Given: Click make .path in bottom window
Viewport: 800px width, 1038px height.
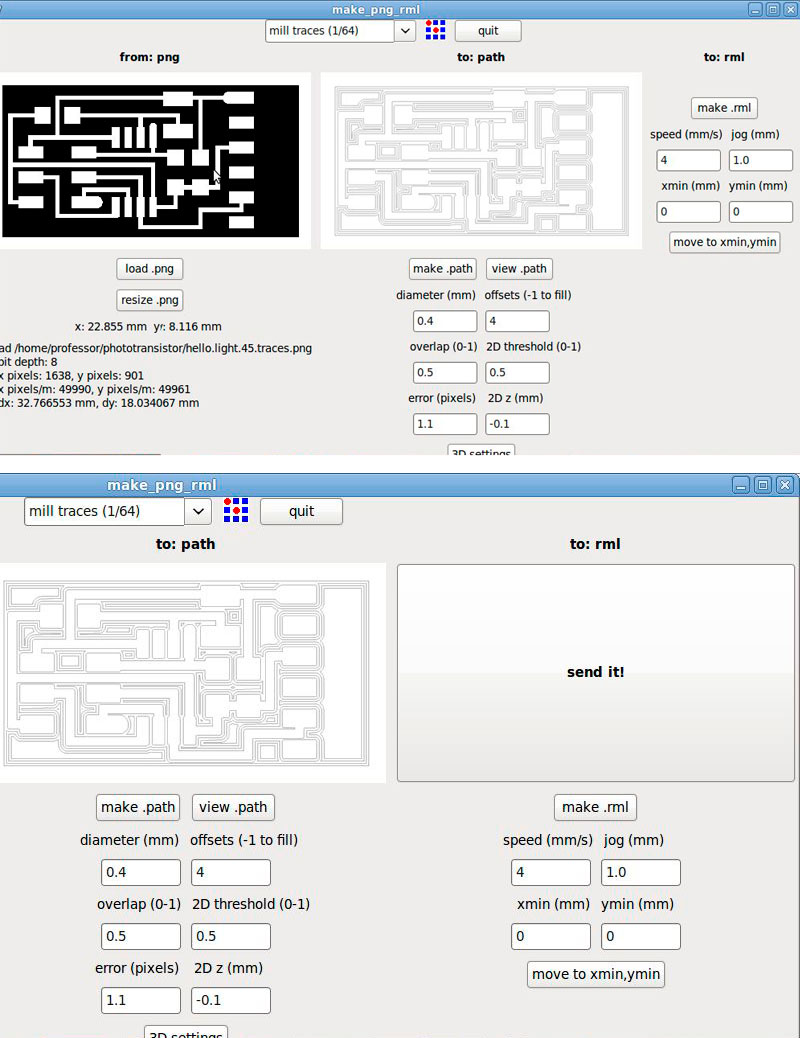Looking at the screenshot, I should 138,807.
